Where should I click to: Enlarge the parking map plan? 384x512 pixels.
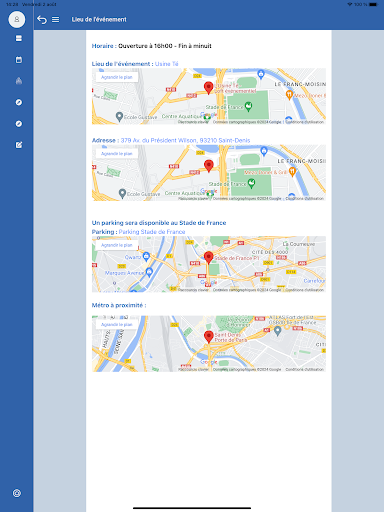117,245
